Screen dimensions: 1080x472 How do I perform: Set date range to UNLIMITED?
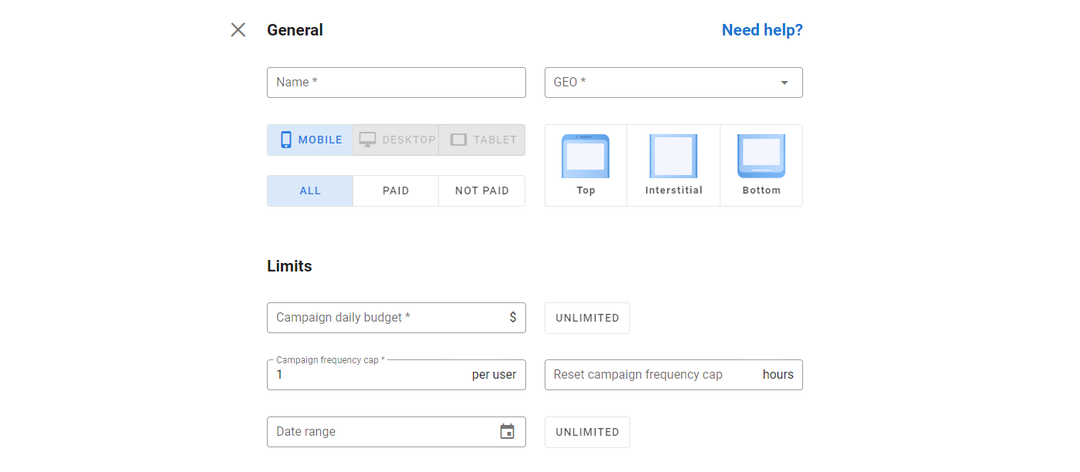coord(587,432)
